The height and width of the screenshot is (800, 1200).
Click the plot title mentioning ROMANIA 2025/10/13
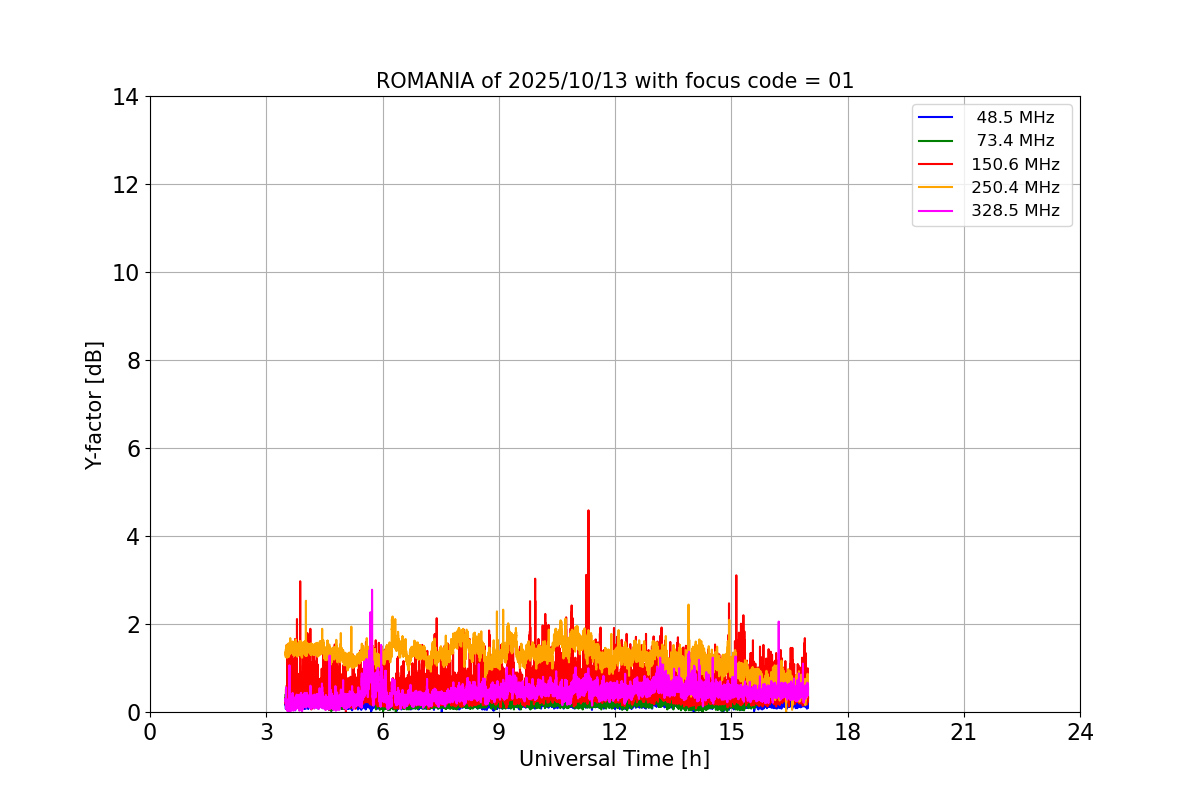point(615,81)
